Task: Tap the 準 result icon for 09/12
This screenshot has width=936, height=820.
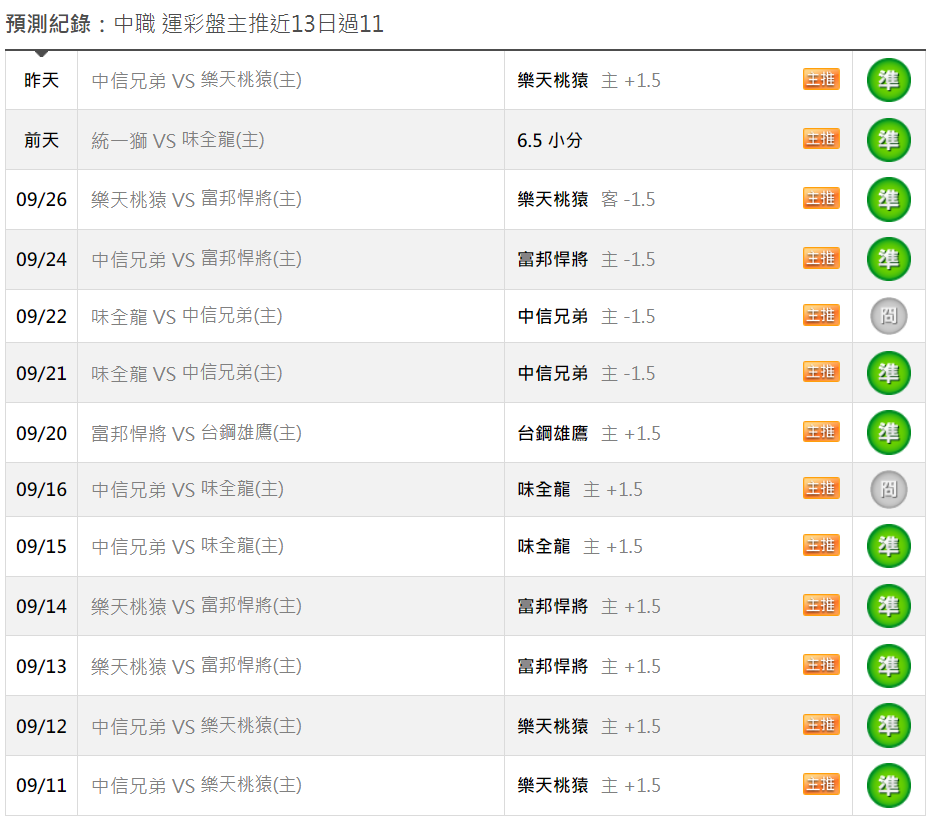Action: pos(888,726)
